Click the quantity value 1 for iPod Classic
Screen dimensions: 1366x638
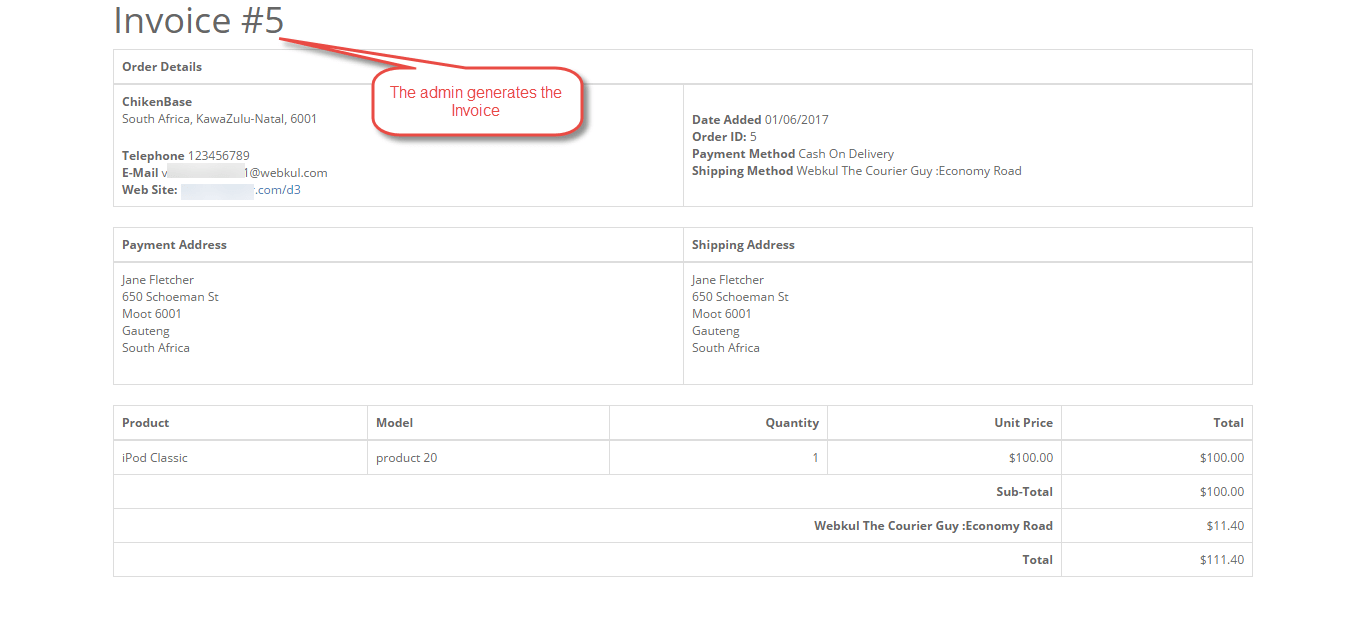click(x=814, y=457)
